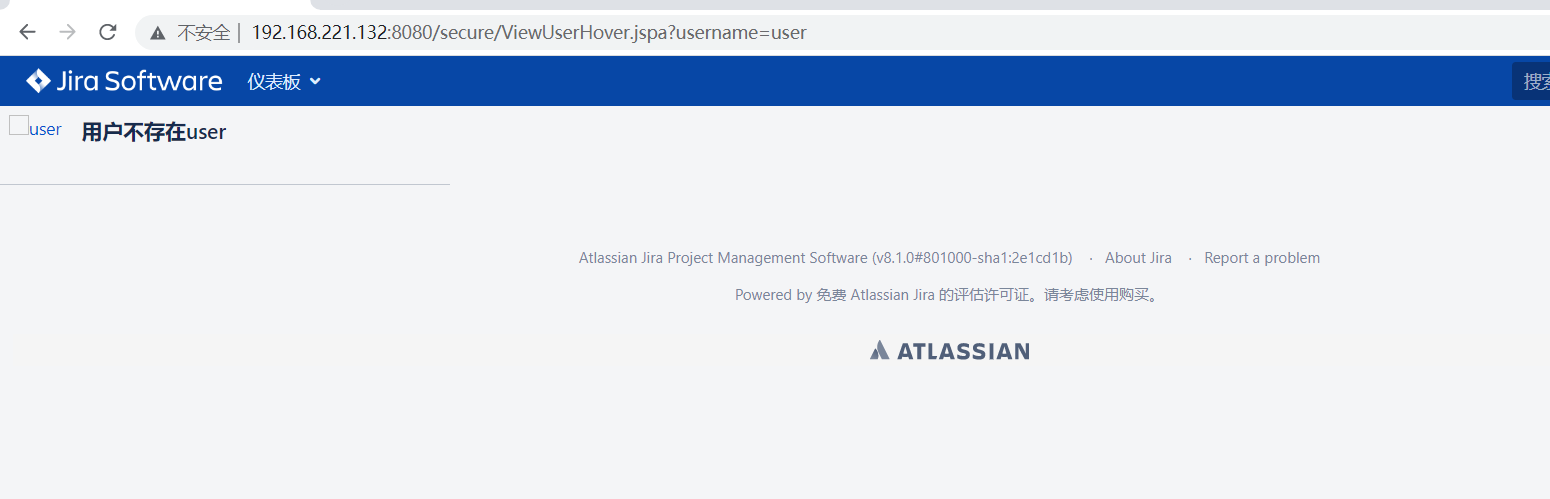Select the text 用户不存在user
This screenshot has width=1550, height=499.
point(154,132)
